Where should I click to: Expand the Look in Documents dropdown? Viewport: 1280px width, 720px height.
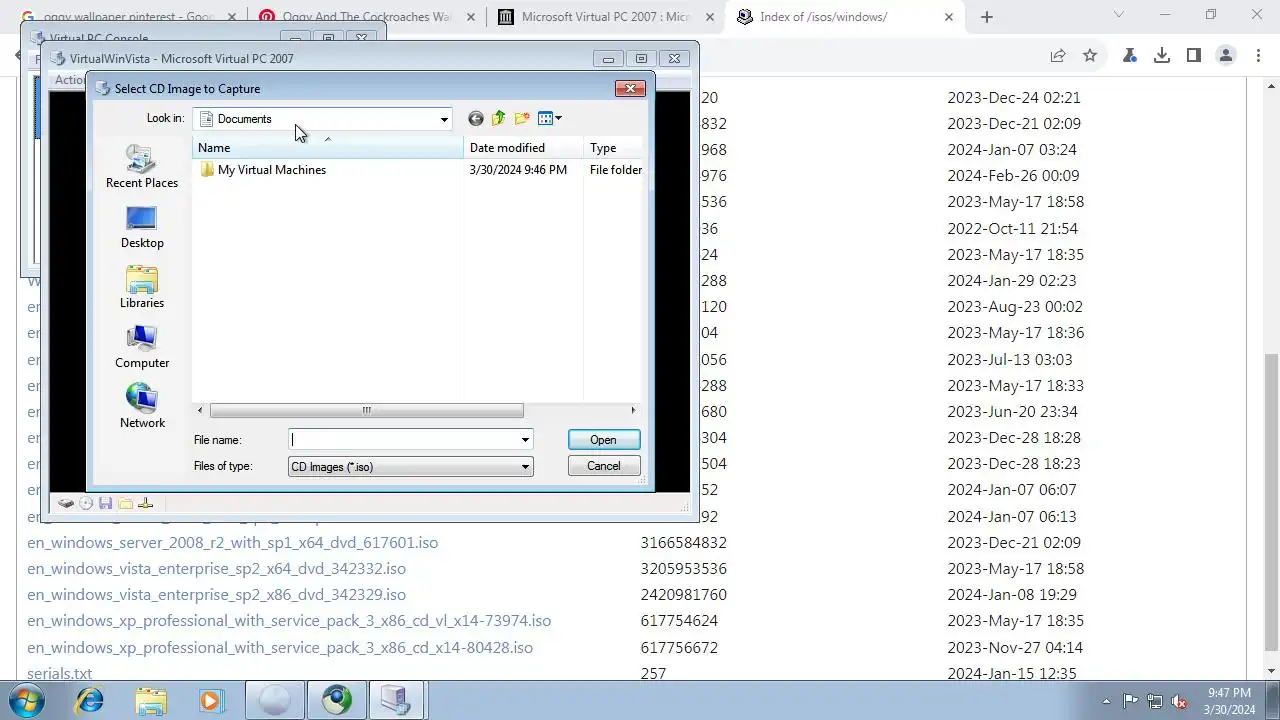click(x=444, y=119)
